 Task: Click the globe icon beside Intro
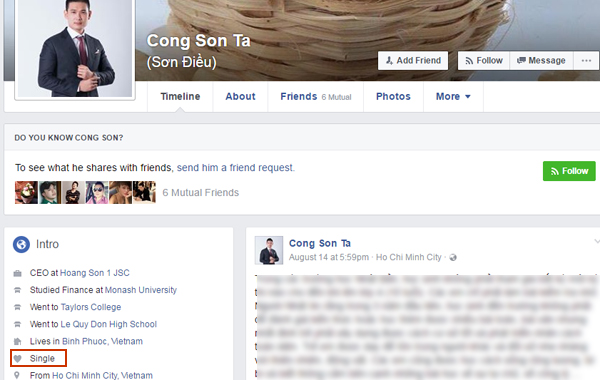tap(21, 244)
